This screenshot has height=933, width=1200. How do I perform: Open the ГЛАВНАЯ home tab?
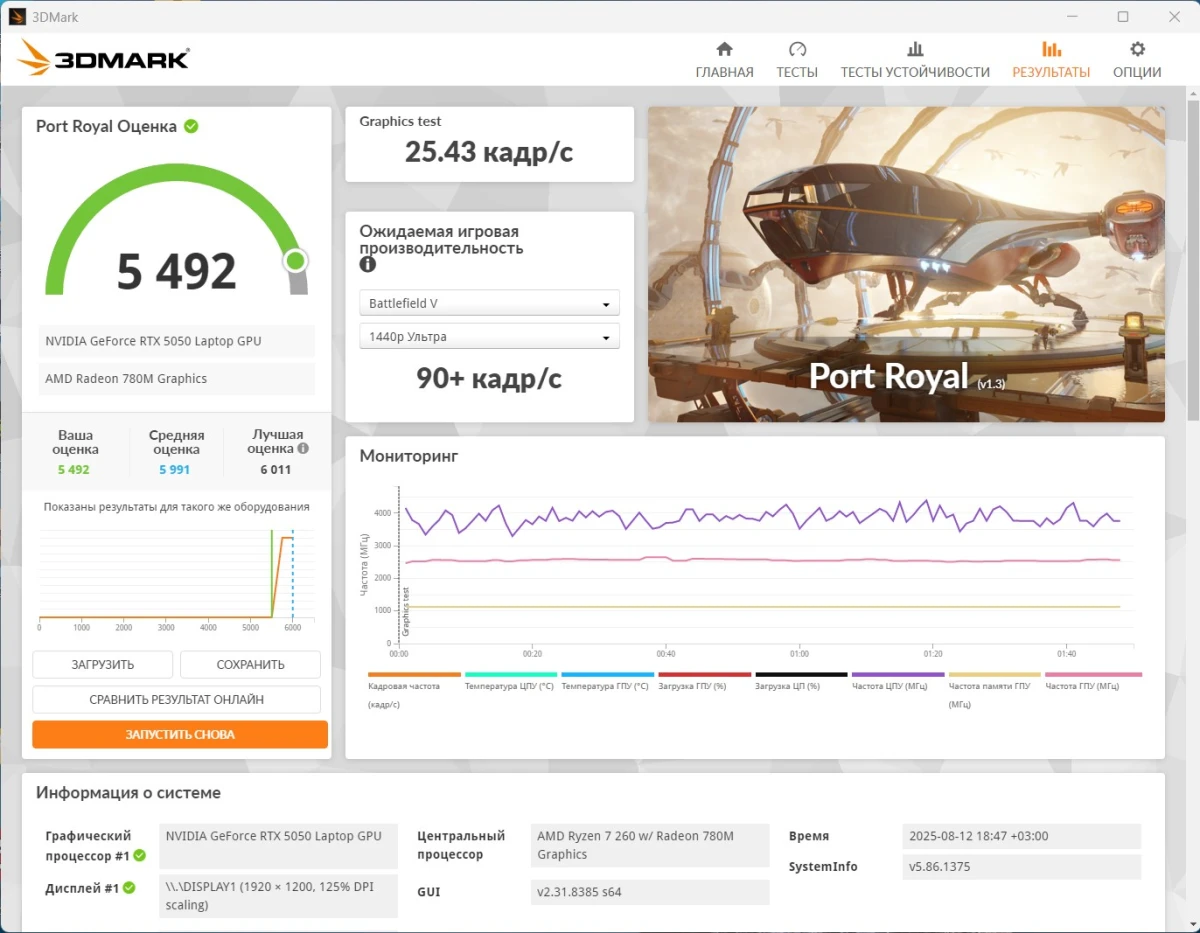pos(724,61)
